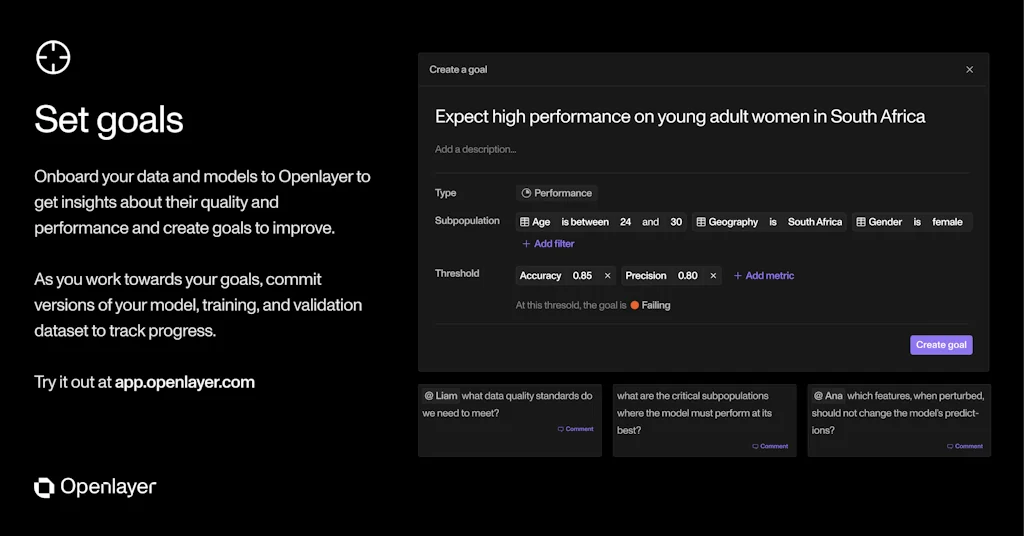The height and width of the screenshot is (536, 1024).
Task: Click the orange Failing status dot
Action: [635, 305]
